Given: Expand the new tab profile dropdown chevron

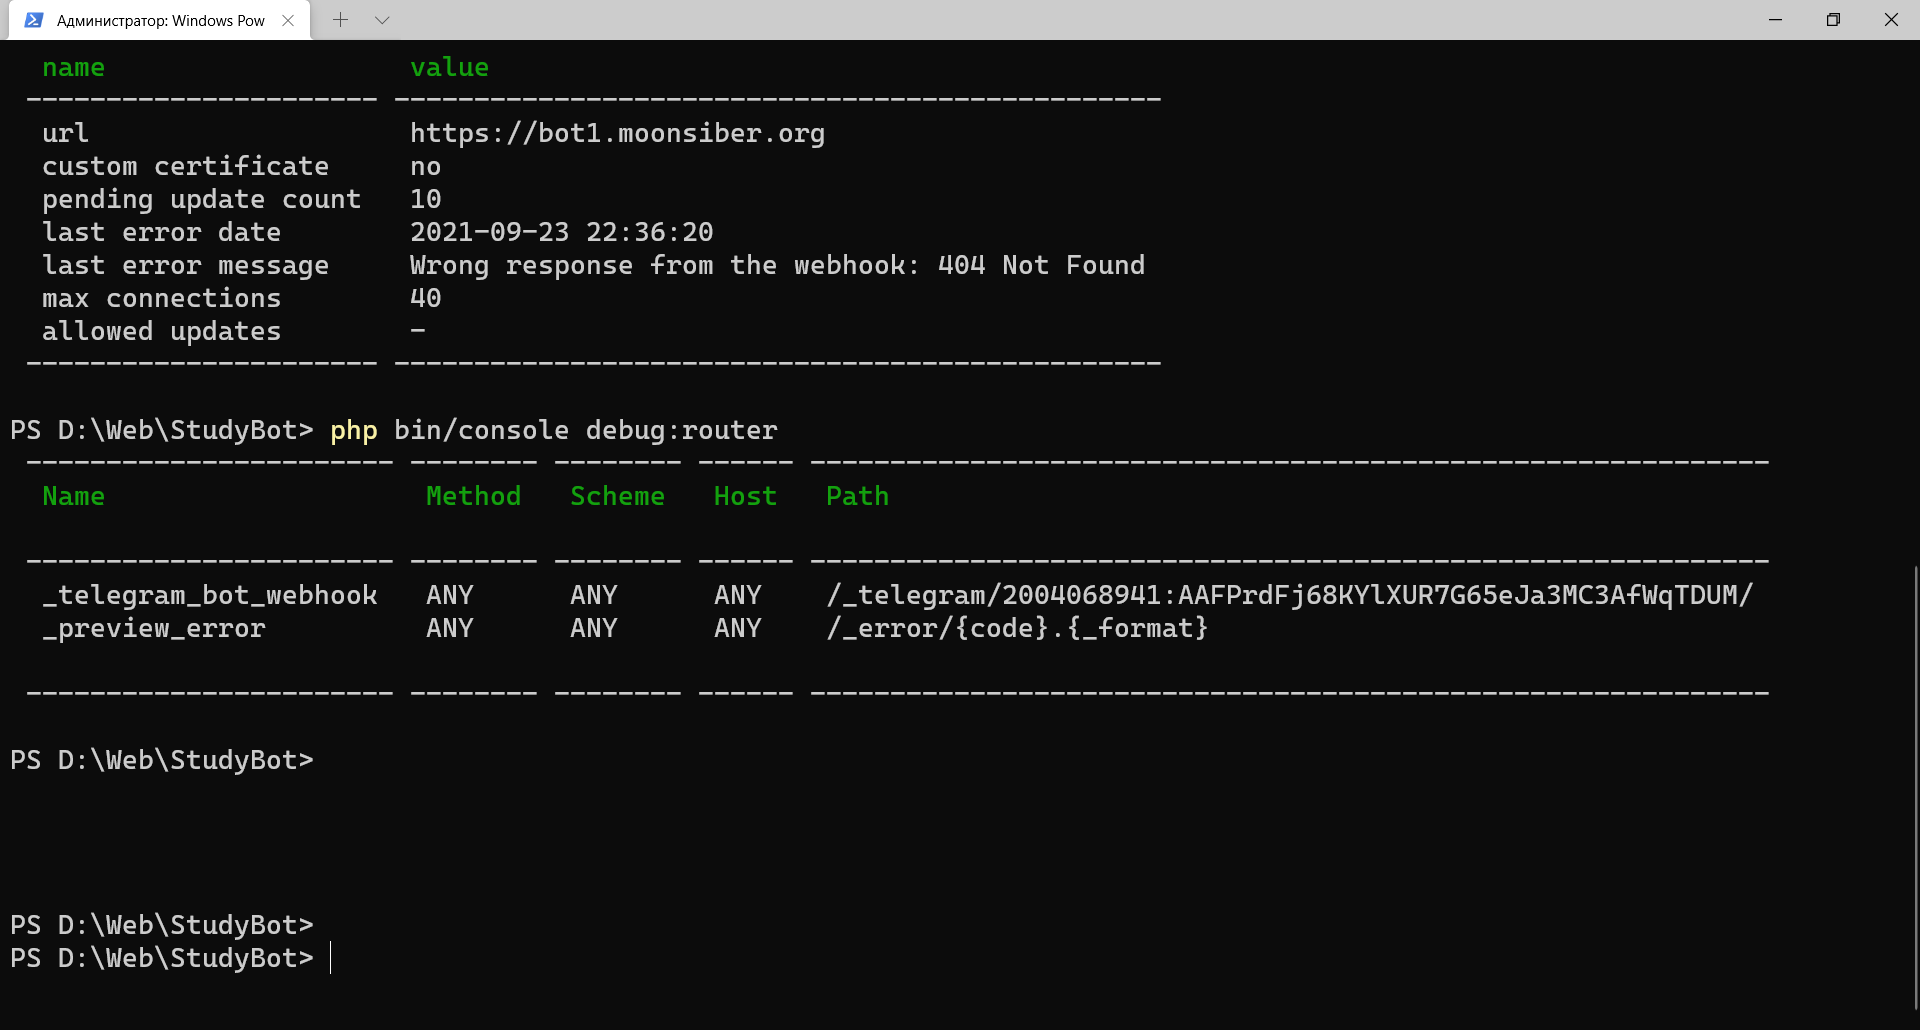Looking at the screenshot, I should click(x=382, y=20).
